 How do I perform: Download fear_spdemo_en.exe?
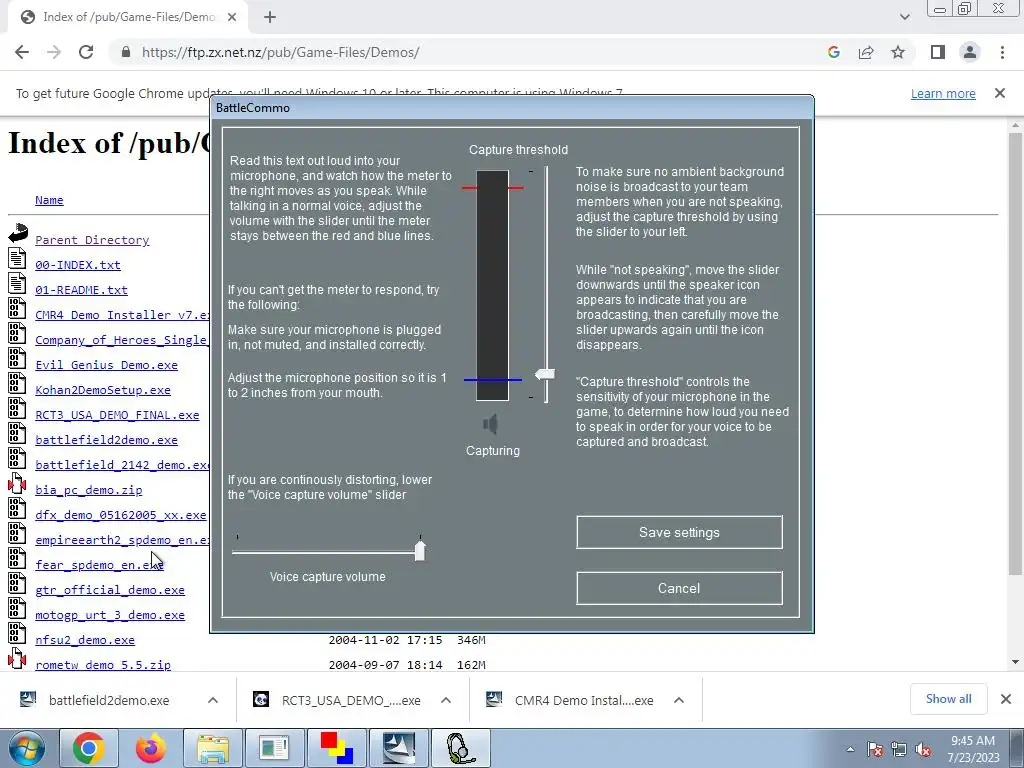point(99,565)
